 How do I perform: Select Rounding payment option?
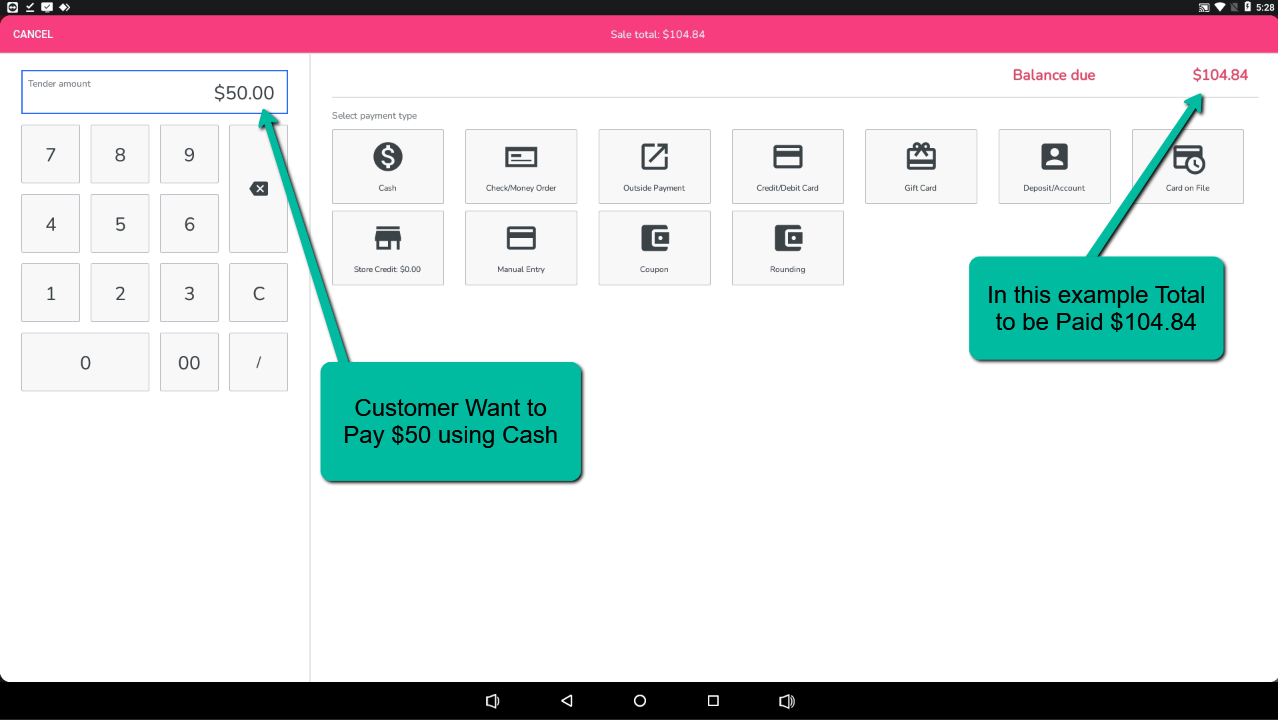(787, 247)
